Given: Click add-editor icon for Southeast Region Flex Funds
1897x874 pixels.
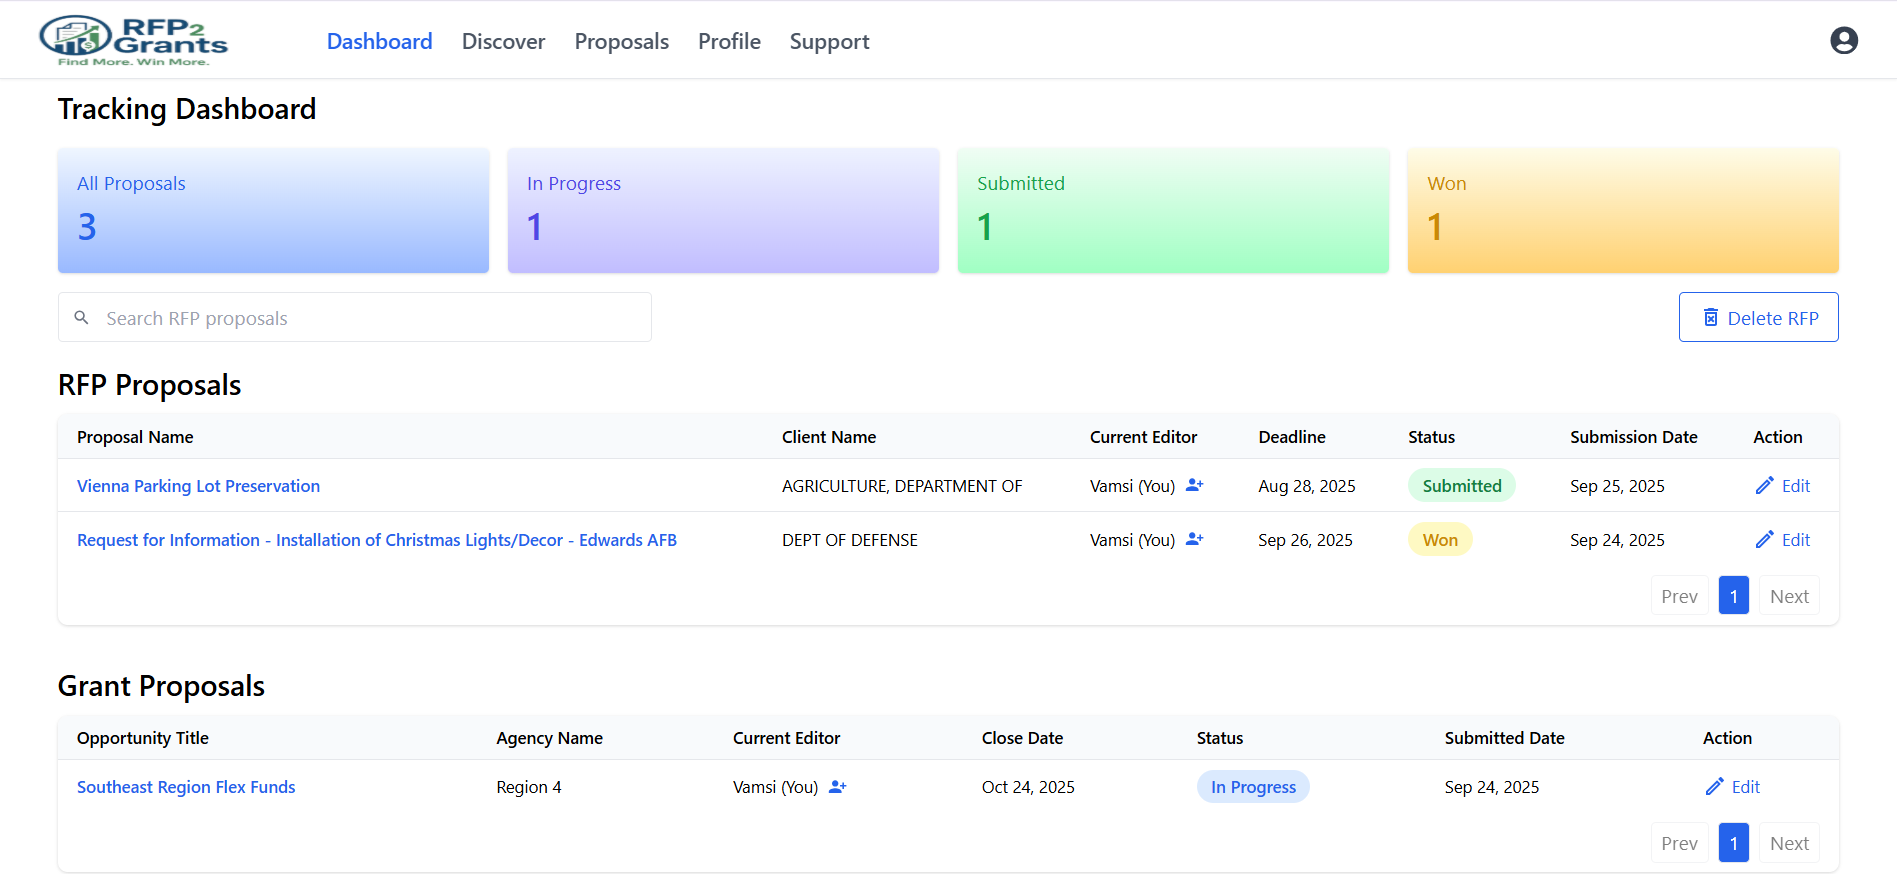Looking at the screenshot, I should pyautogui.click(x=837, y=787).
